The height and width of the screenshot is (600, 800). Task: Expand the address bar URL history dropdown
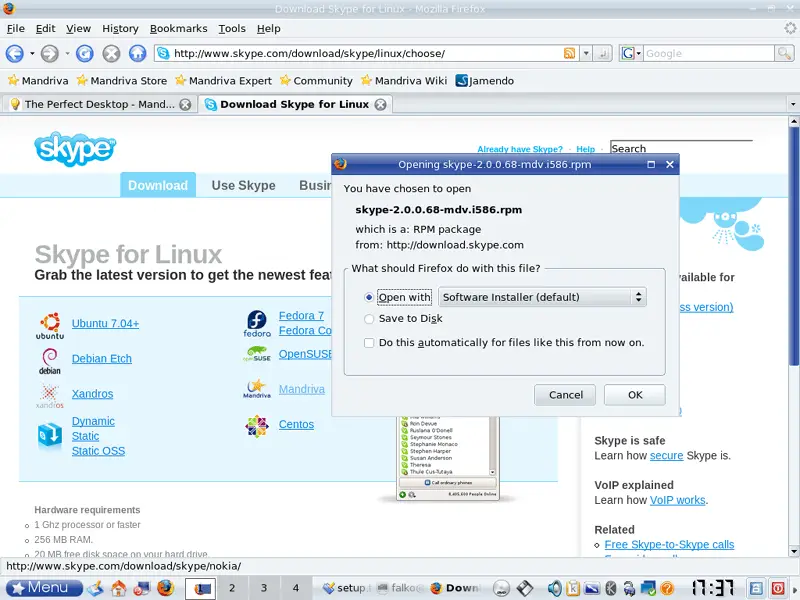click(586, 53)
